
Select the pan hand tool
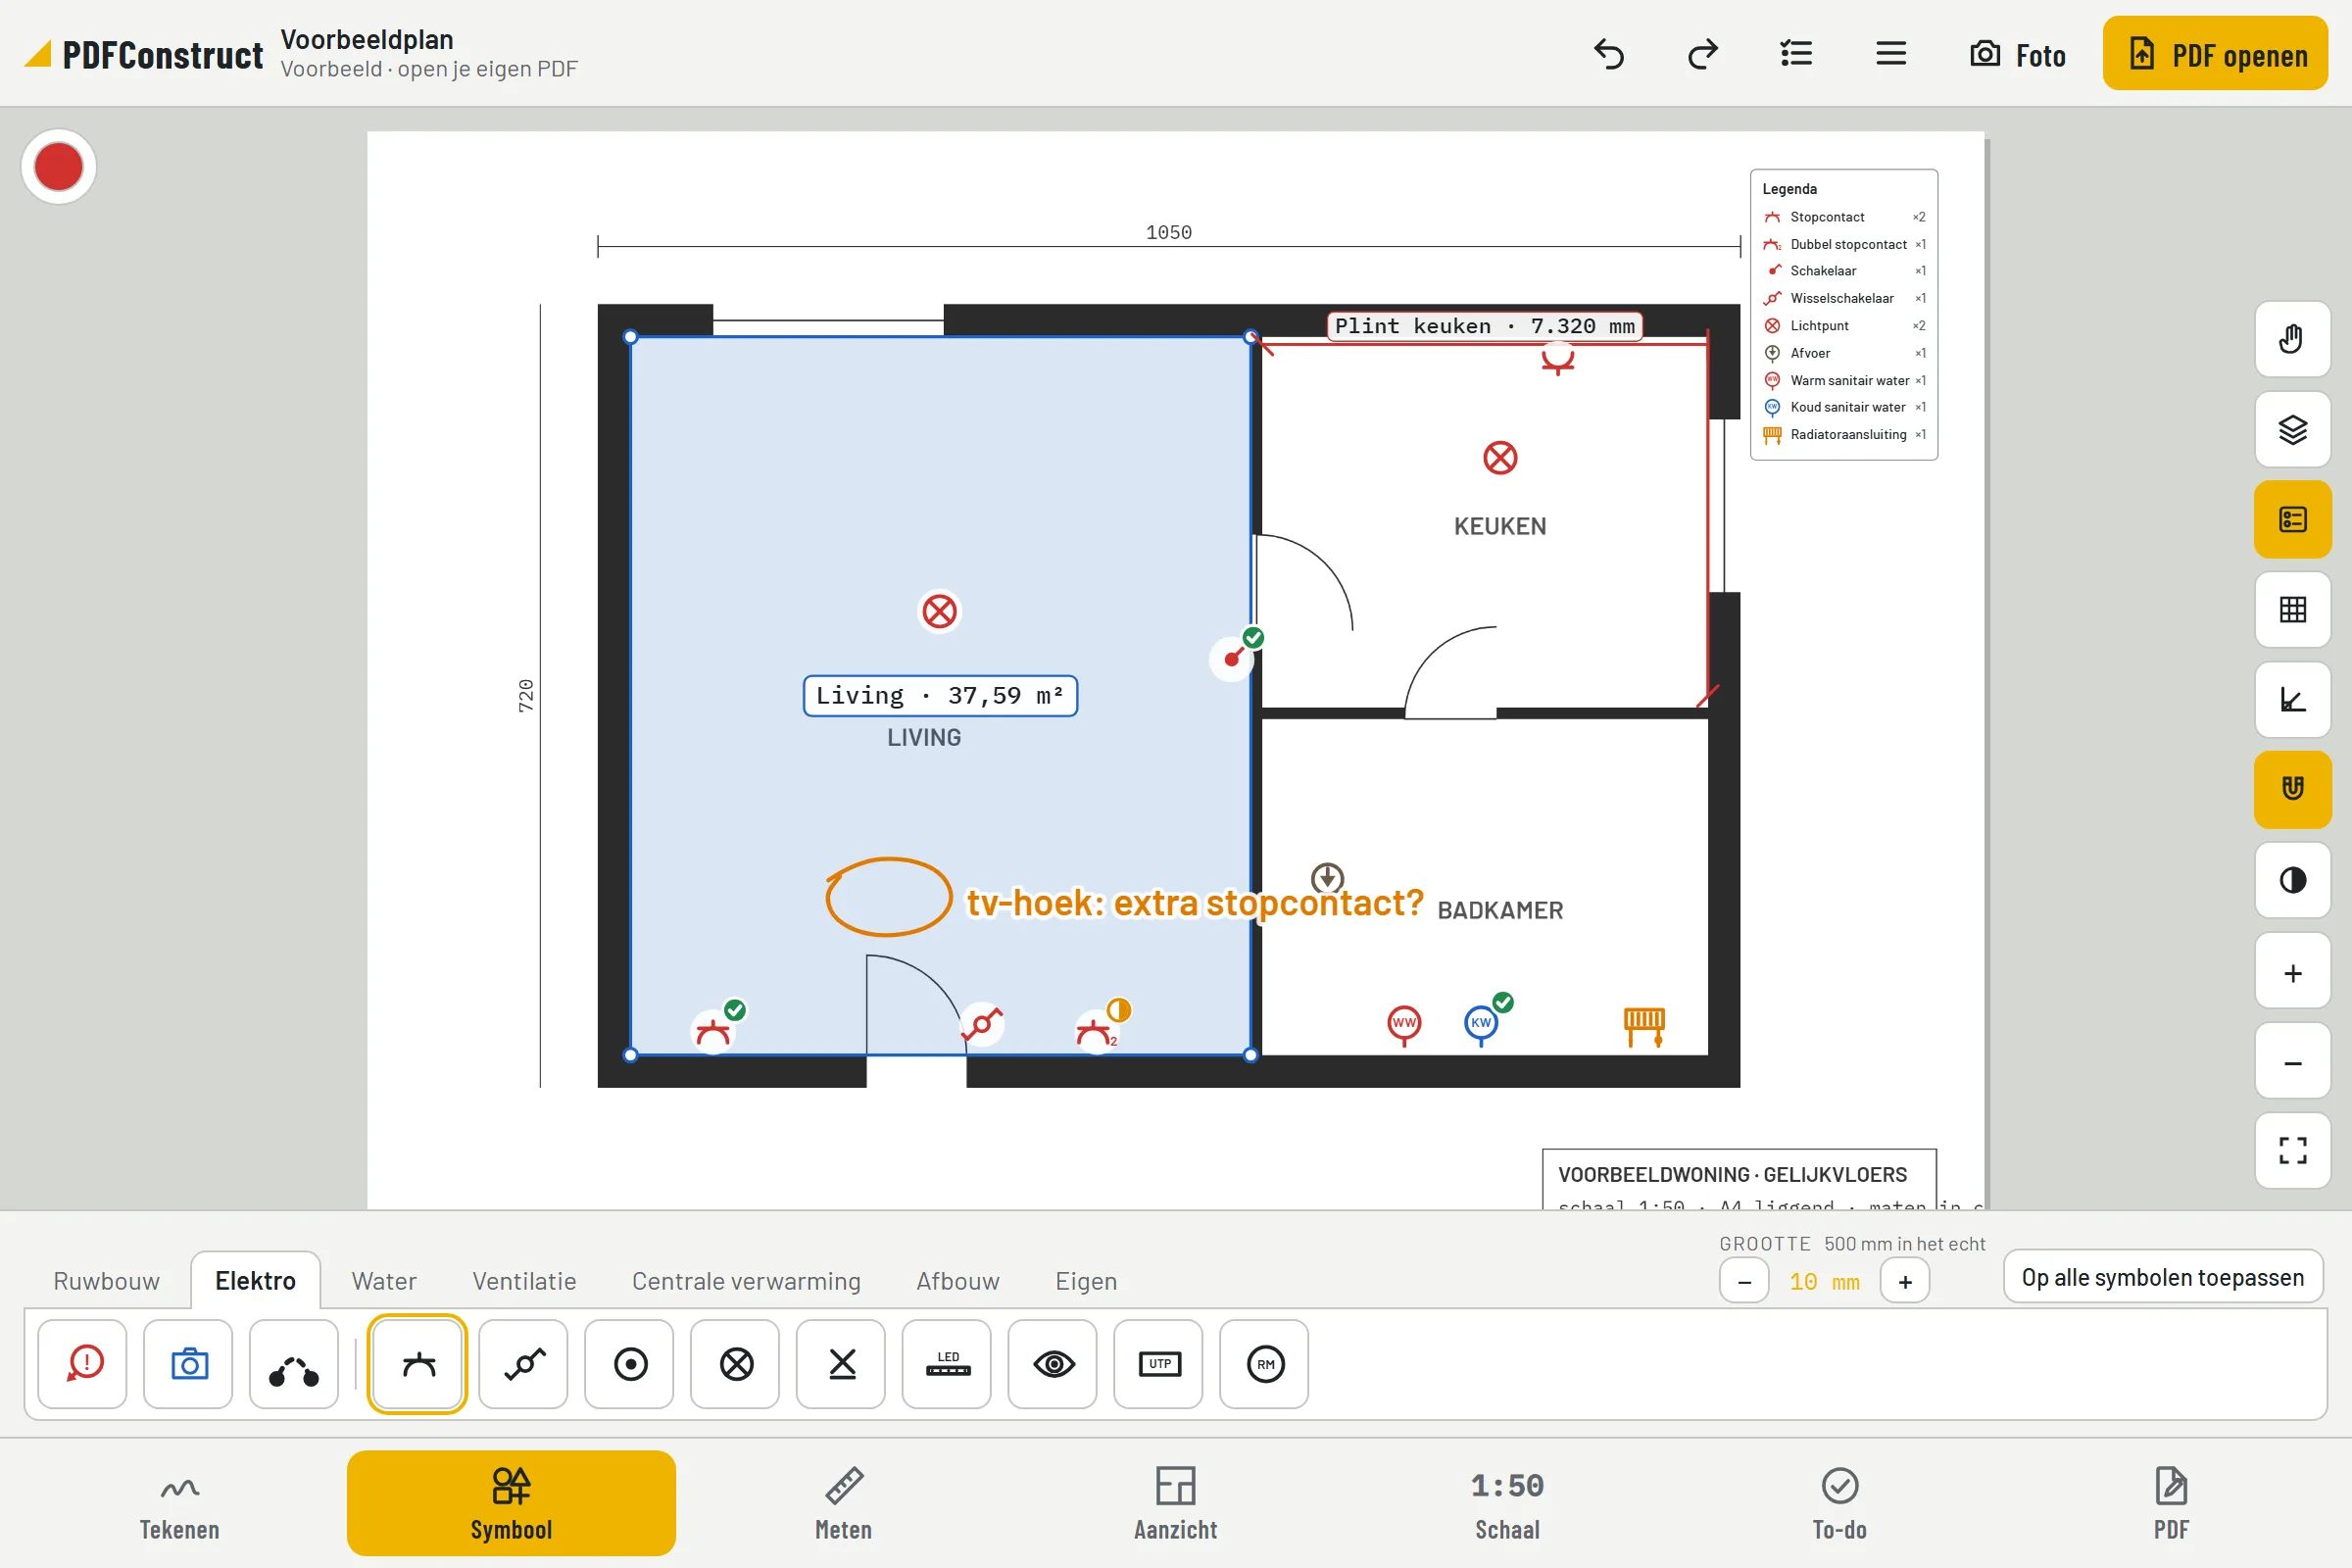(x=2292, y=339)
